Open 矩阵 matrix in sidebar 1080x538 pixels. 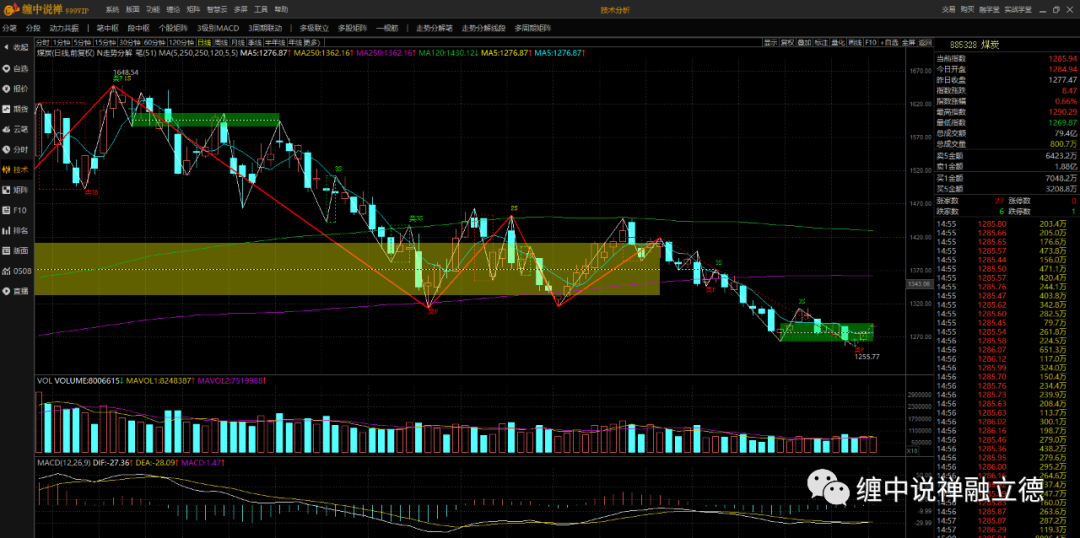pos(16,189)
